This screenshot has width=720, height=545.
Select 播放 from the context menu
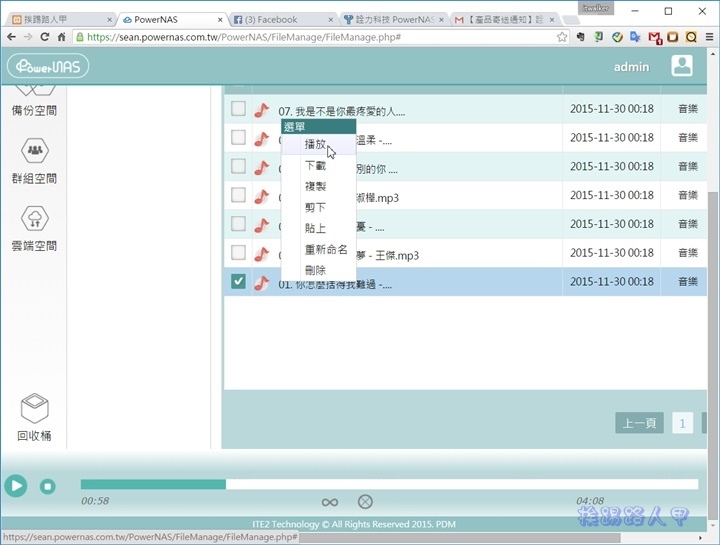(316, 145)
